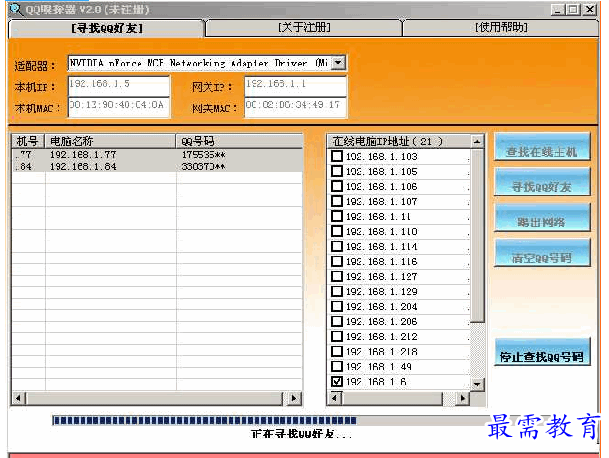Click the 机号 column header
Screen dimensions: 609x458
click(28, 141)
